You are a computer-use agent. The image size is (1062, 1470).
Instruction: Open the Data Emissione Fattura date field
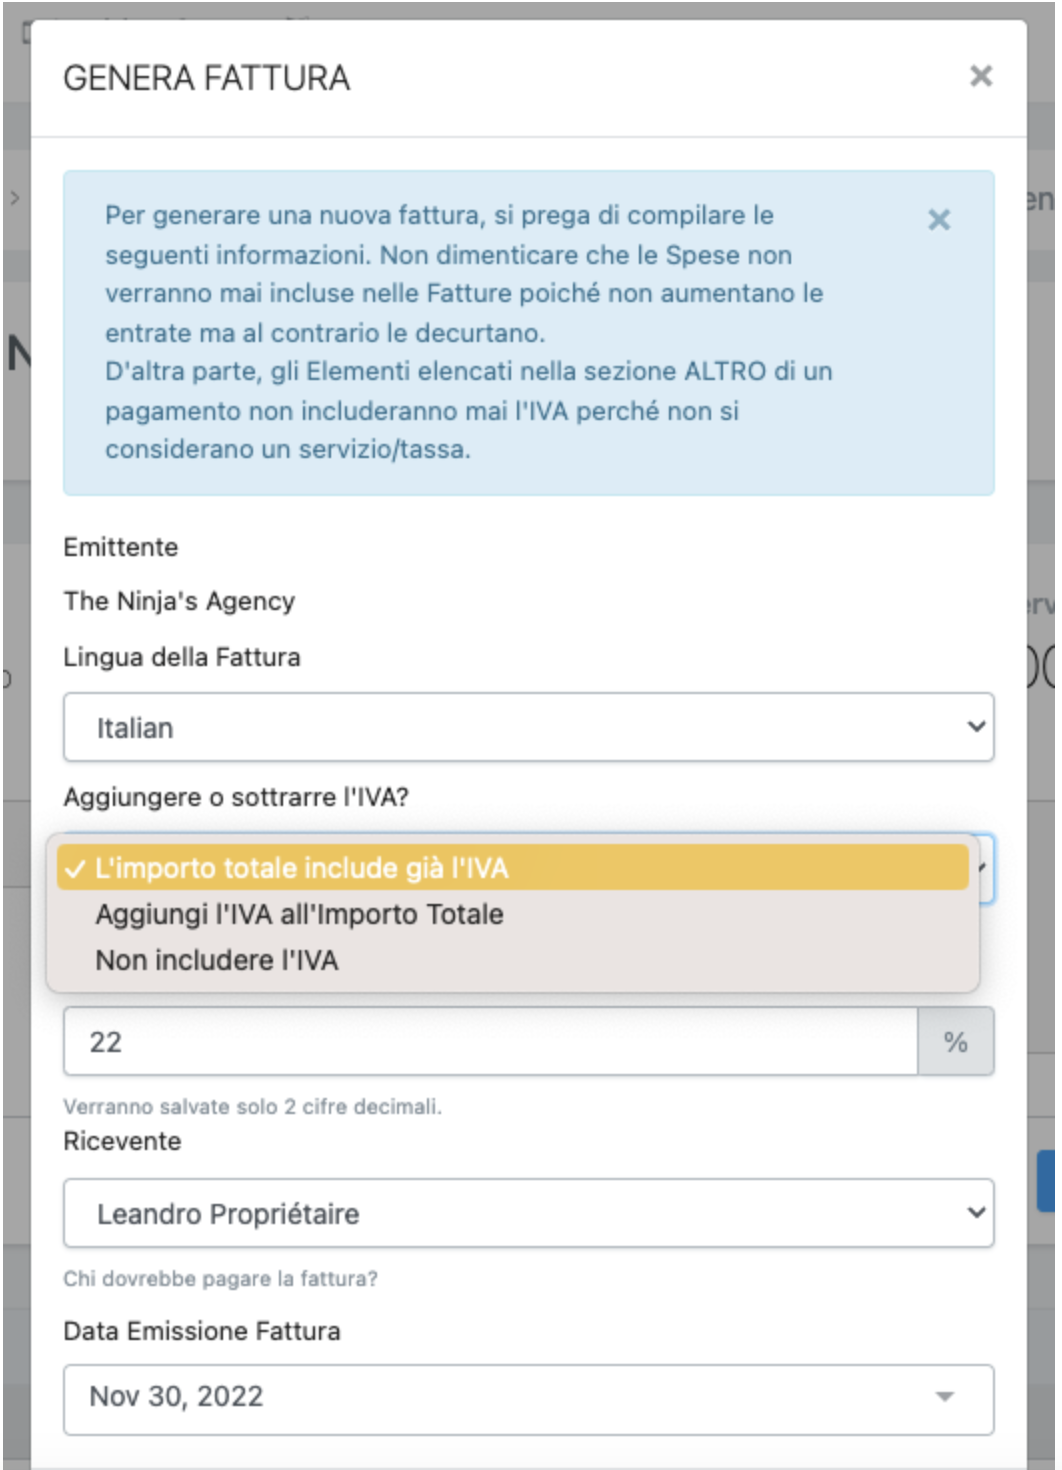click(x=500, y=1397)
